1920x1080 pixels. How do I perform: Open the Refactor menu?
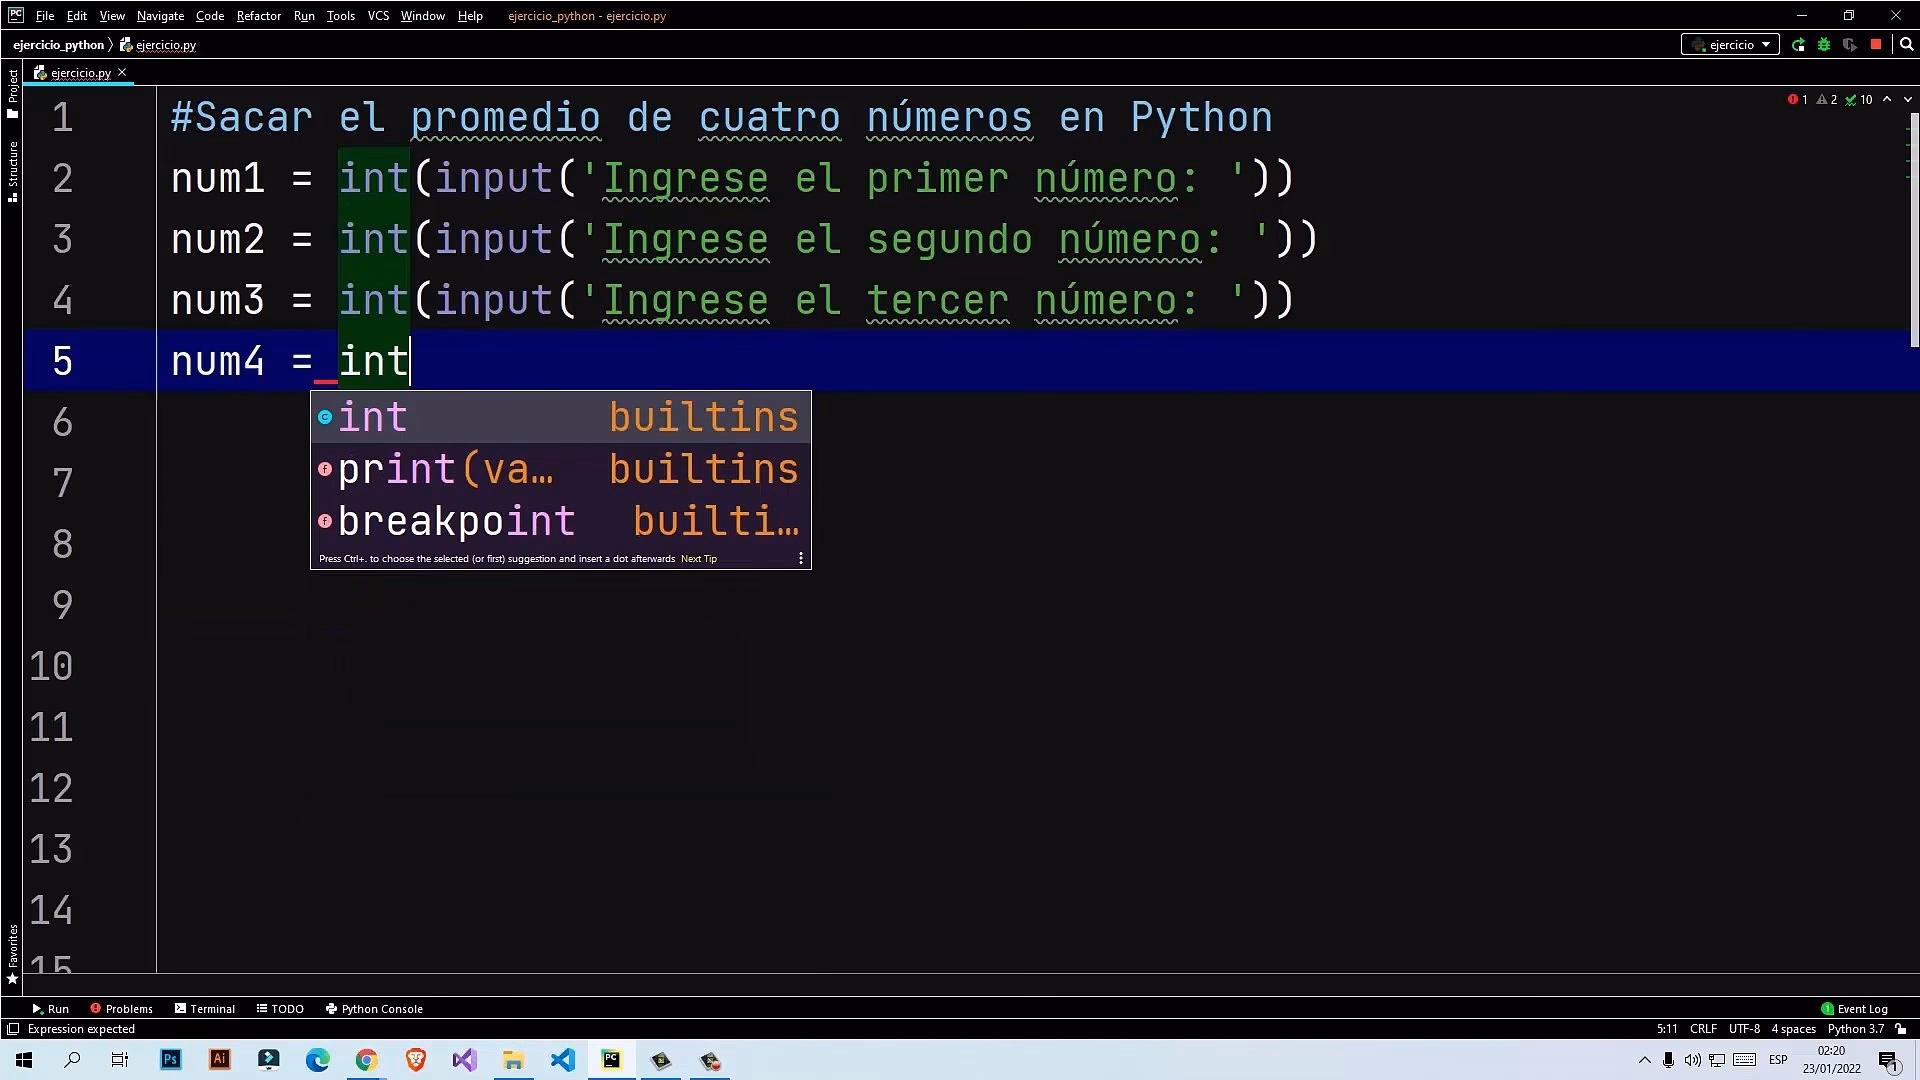point(259,15)
